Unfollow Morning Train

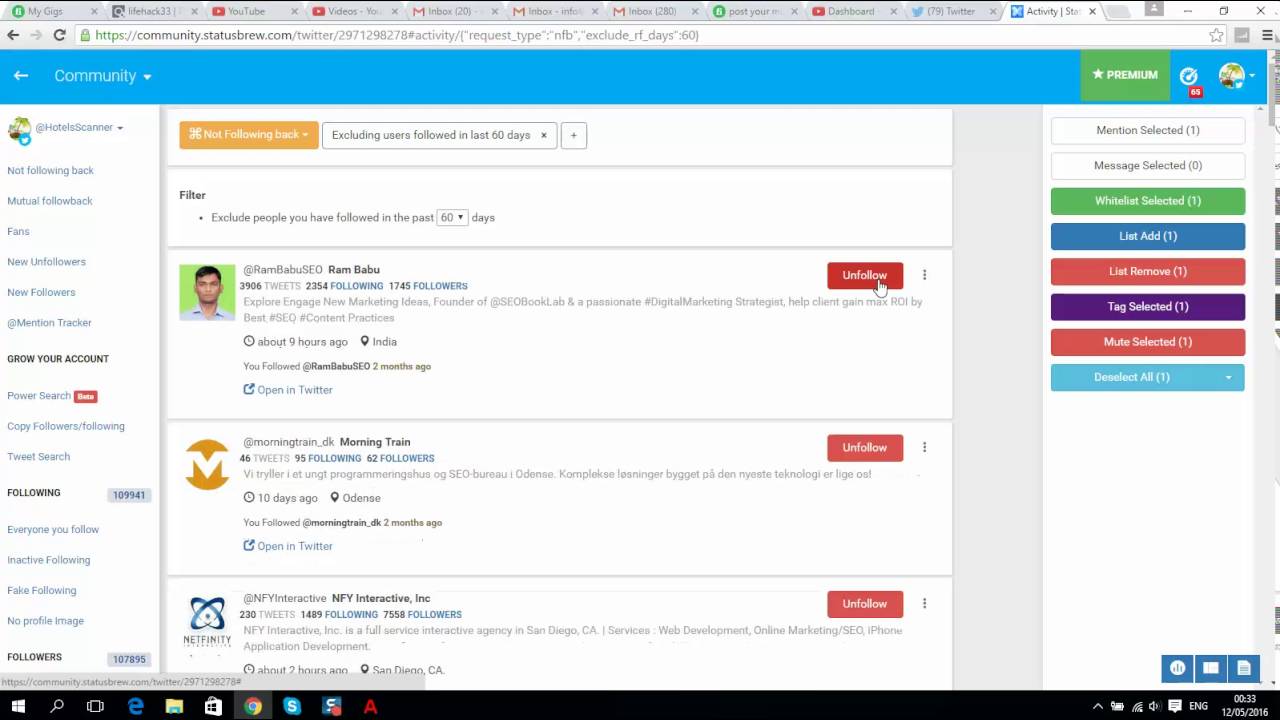865,448
